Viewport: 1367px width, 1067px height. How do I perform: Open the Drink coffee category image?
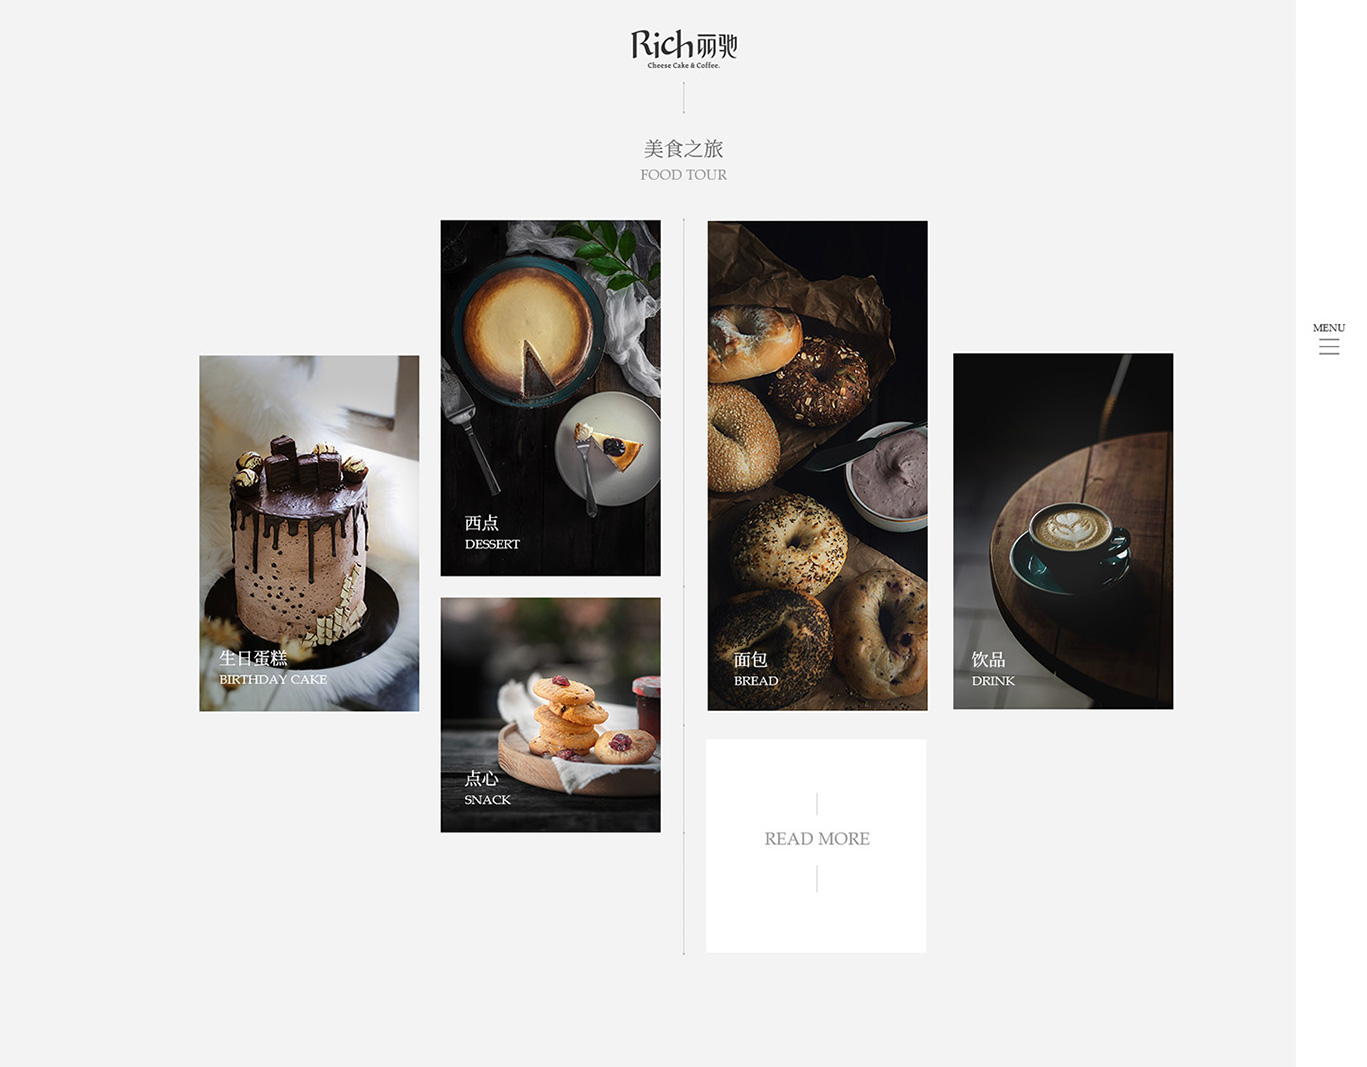point(1063,531)
